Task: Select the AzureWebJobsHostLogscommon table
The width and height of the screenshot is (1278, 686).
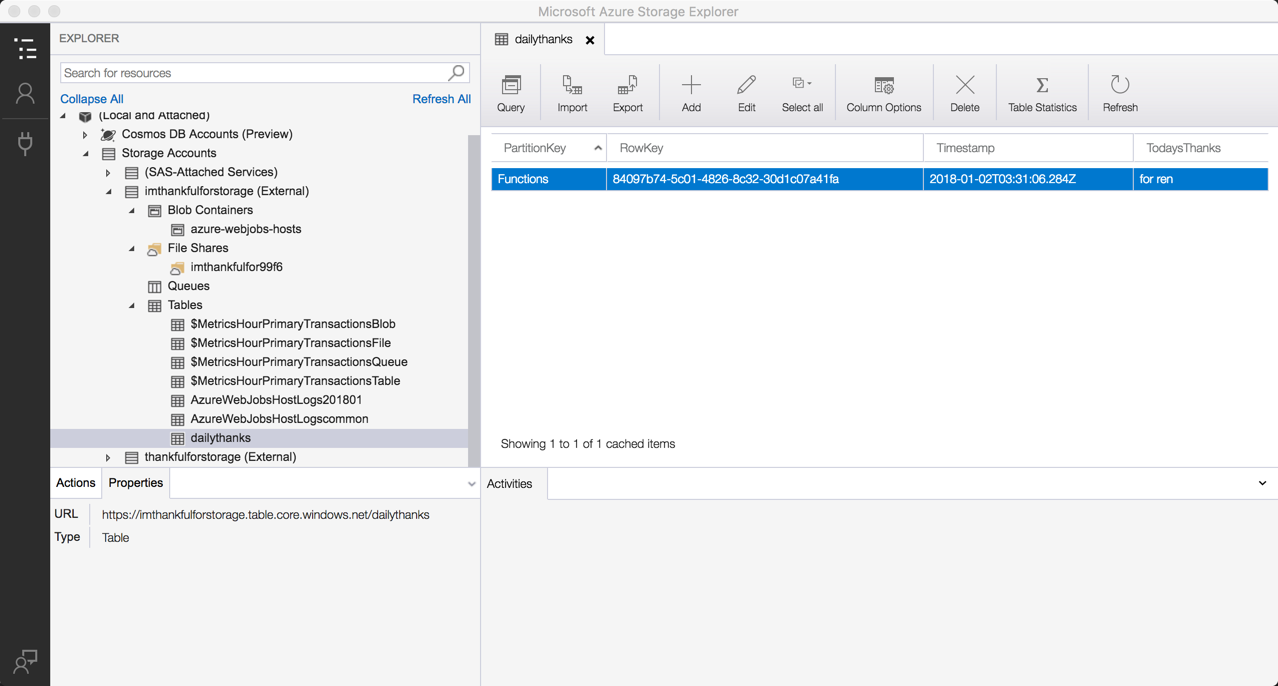Action: pos(279,419)
